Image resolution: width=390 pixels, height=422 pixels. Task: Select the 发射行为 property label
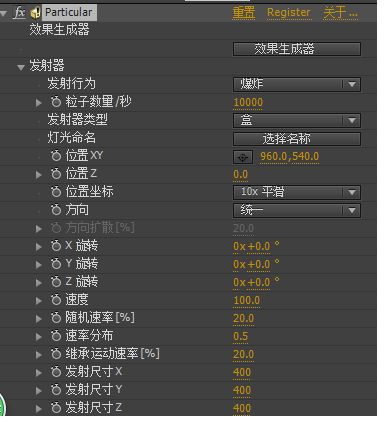coord(72,83)
